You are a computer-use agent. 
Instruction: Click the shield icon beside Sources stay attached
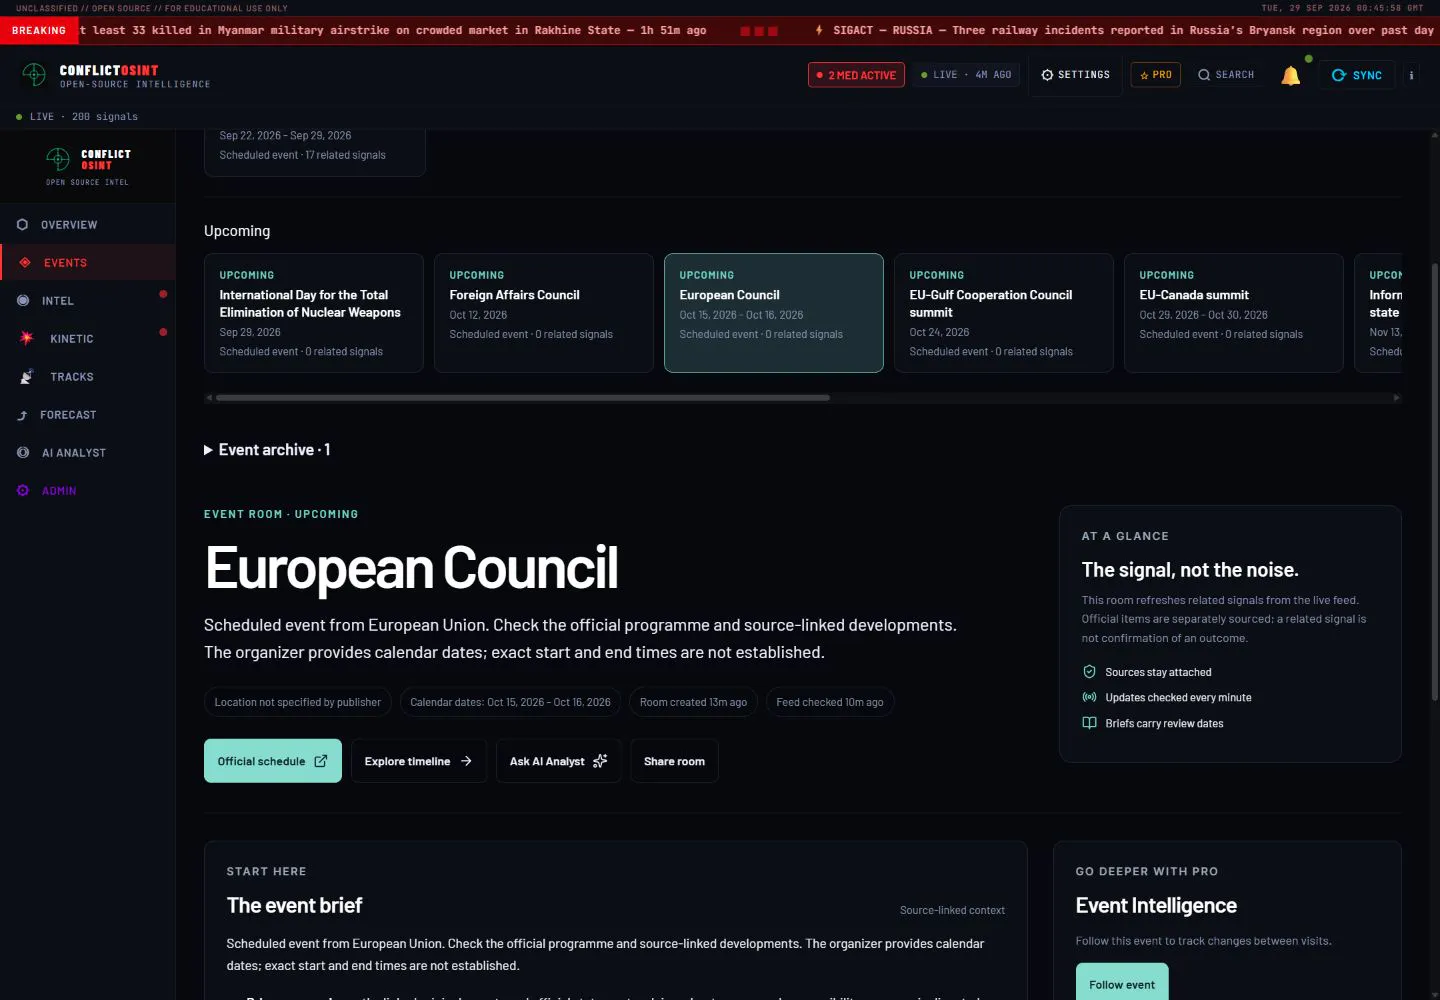(1089, 672)
